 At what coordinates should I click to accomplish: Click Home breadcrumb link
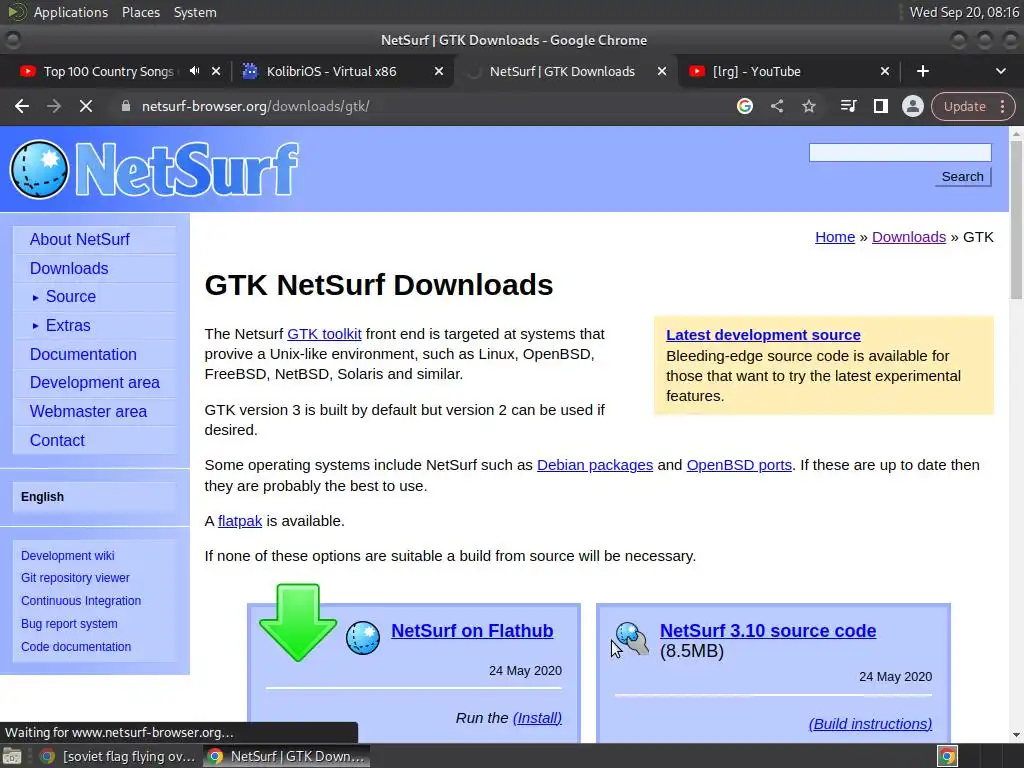tap(835, 237)
